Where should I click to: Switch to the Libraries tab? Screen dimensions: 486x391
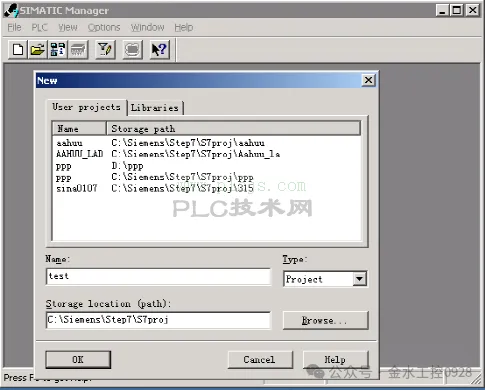tap(155, 108)
